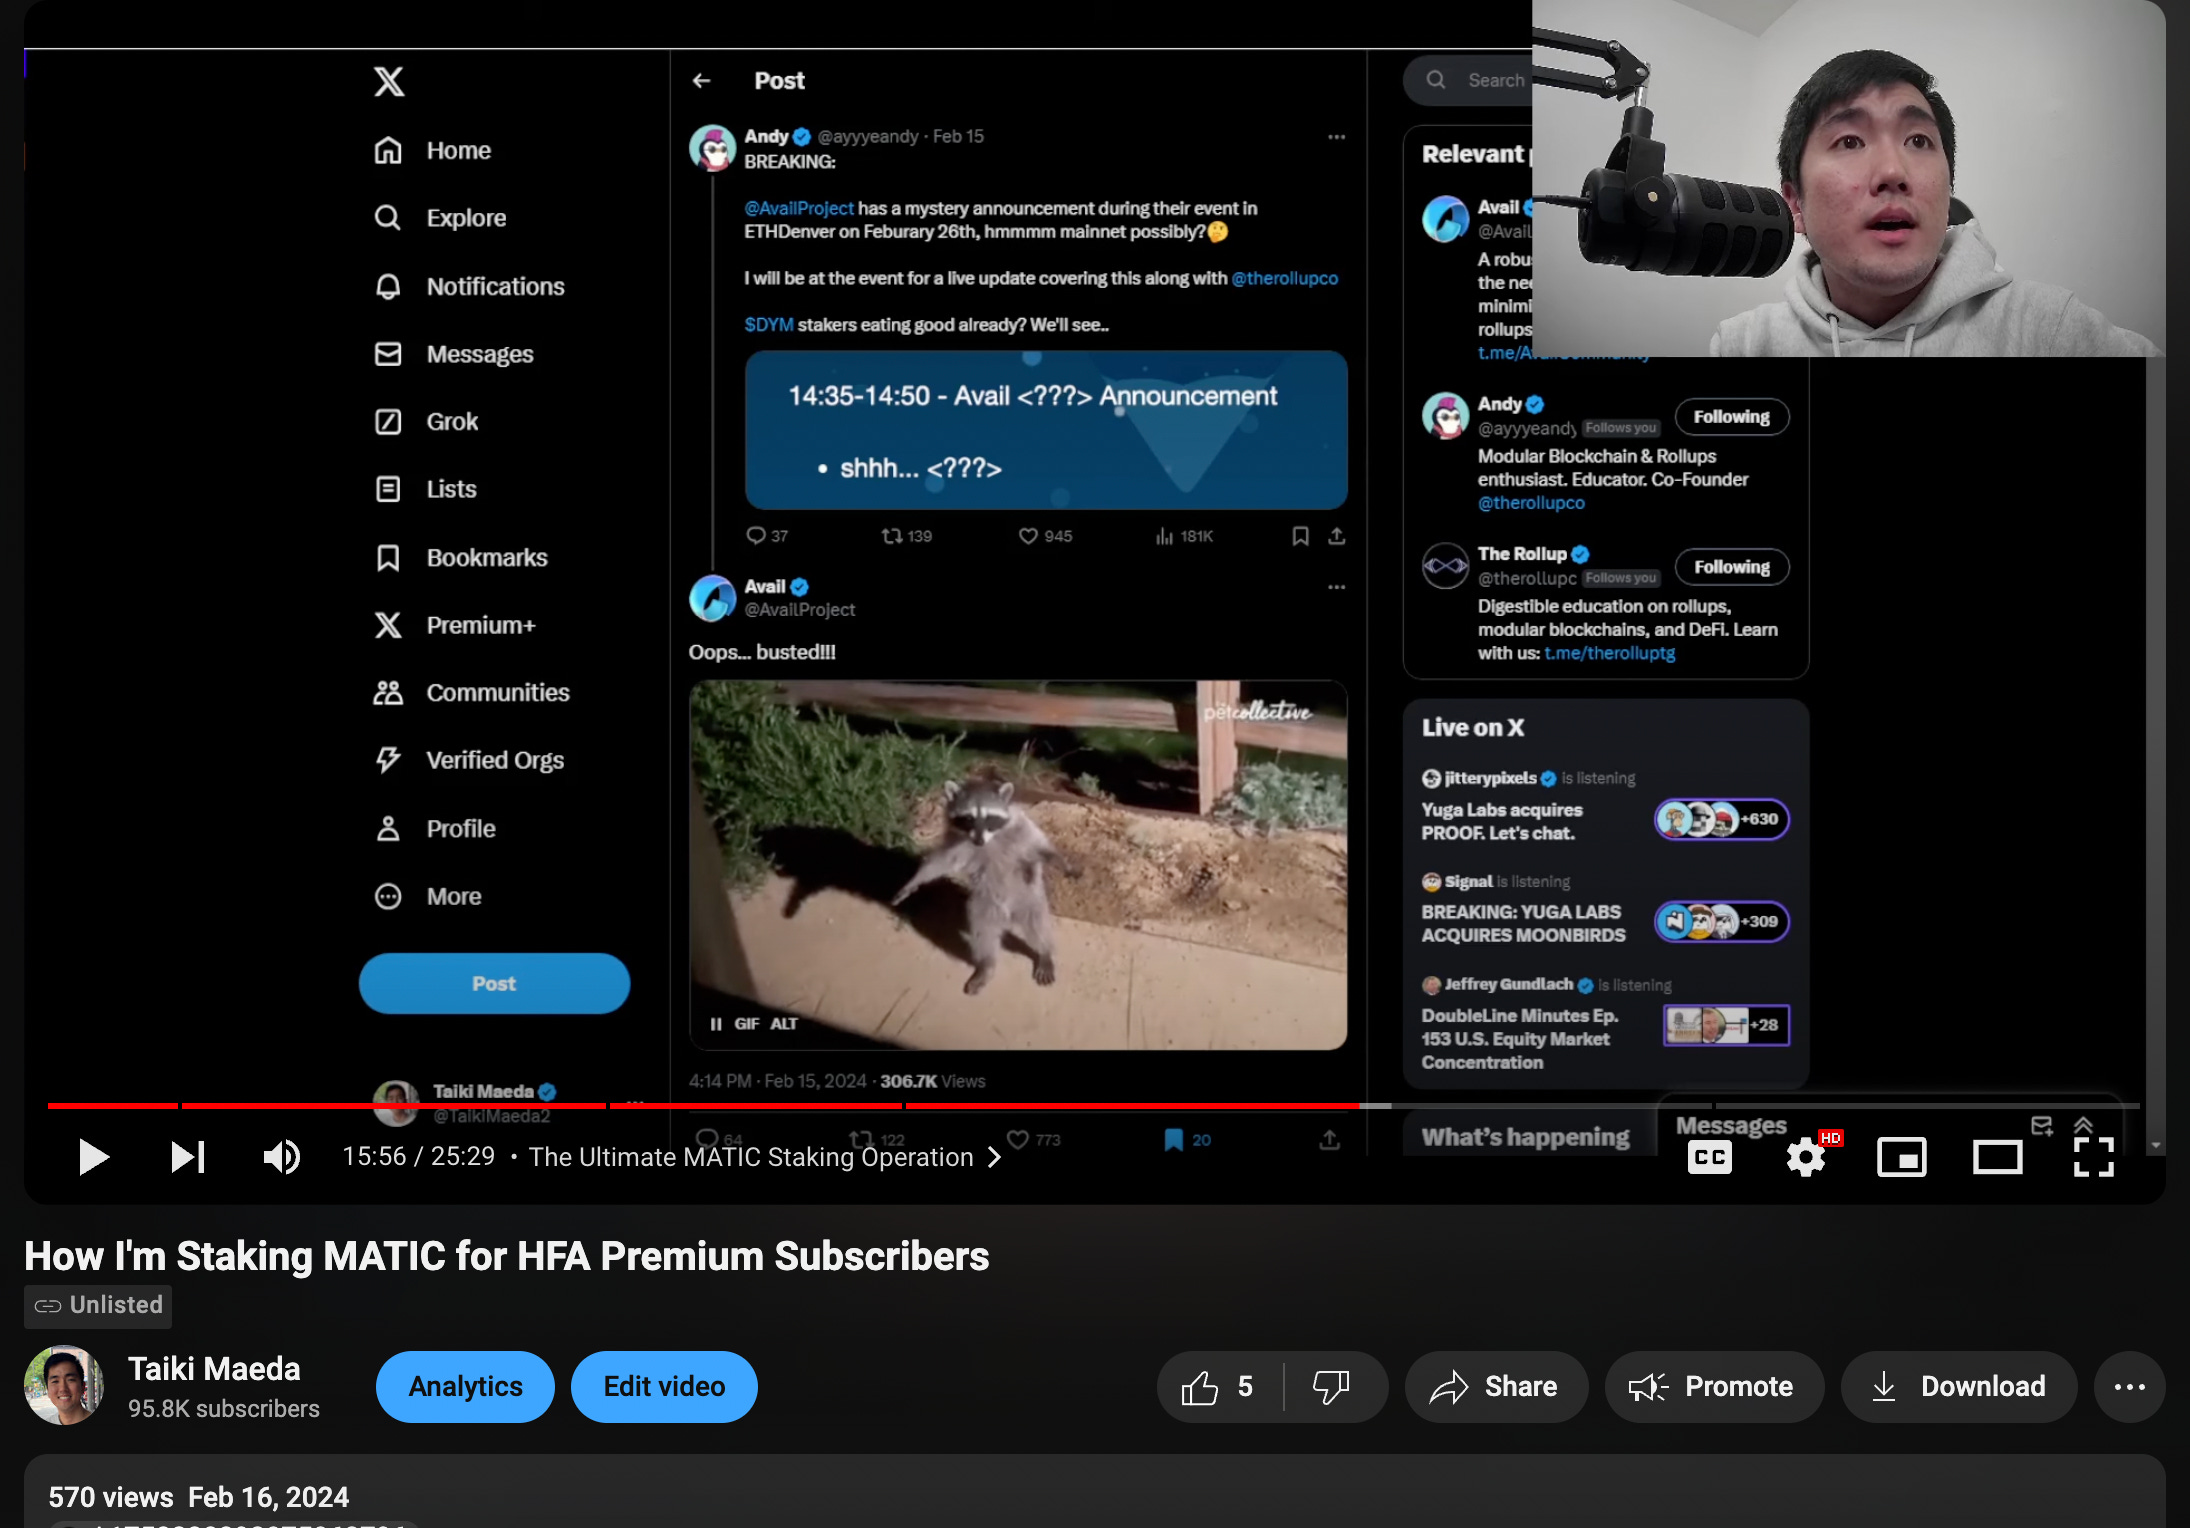Click the Taiki Maeda channel avatar
2190x1528 pixels.
click(64, 1386)
